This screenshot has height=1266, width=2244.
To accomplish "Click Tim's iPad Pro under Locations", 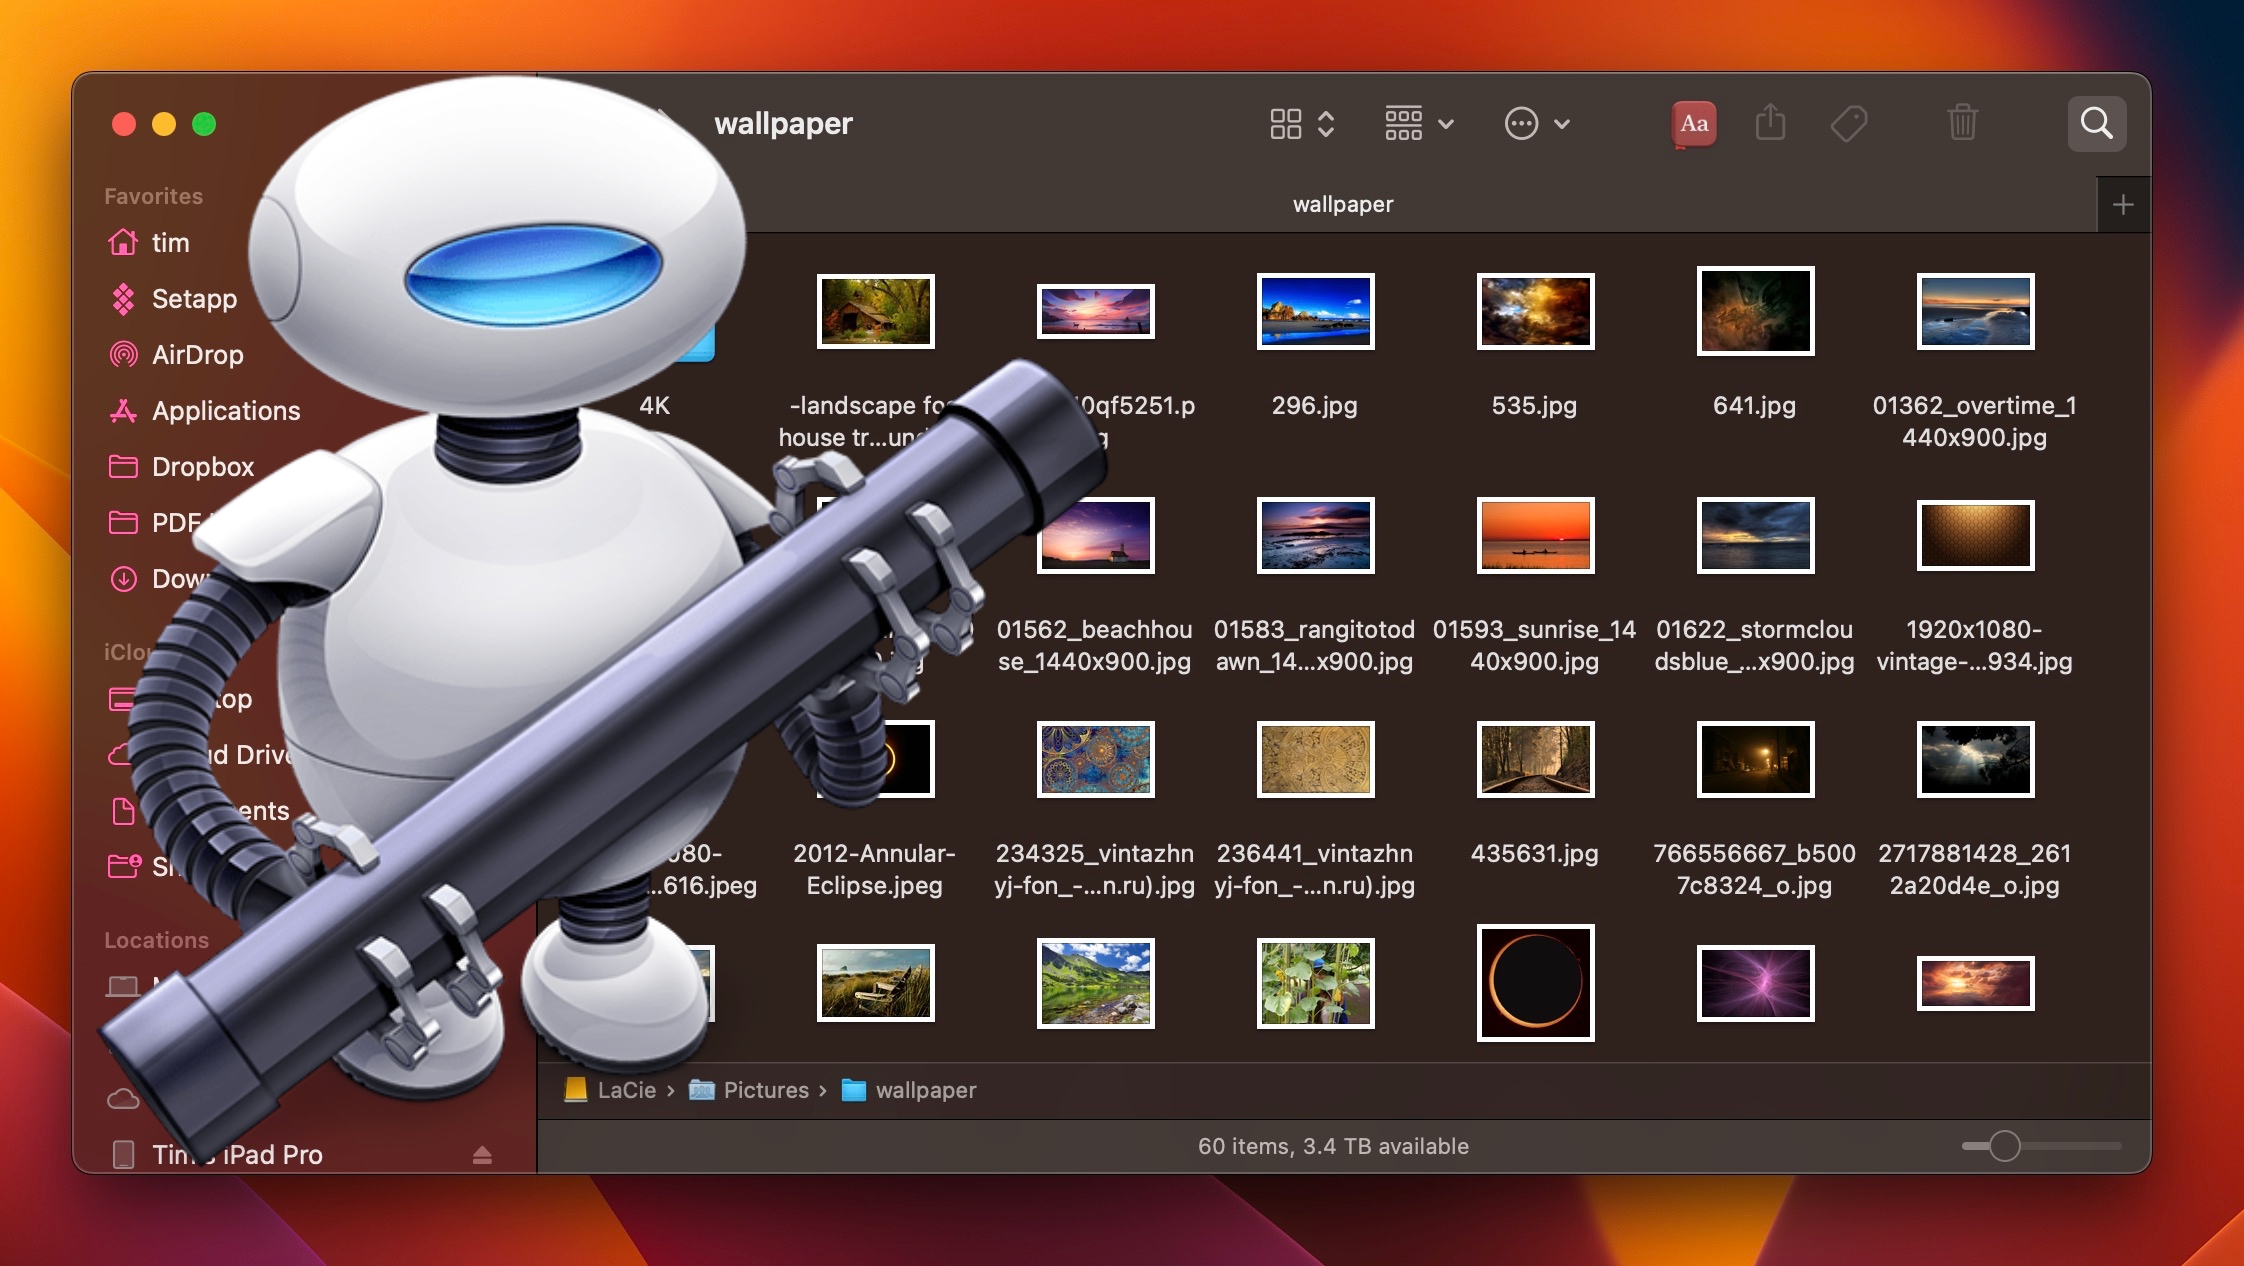I will 237,1153.
